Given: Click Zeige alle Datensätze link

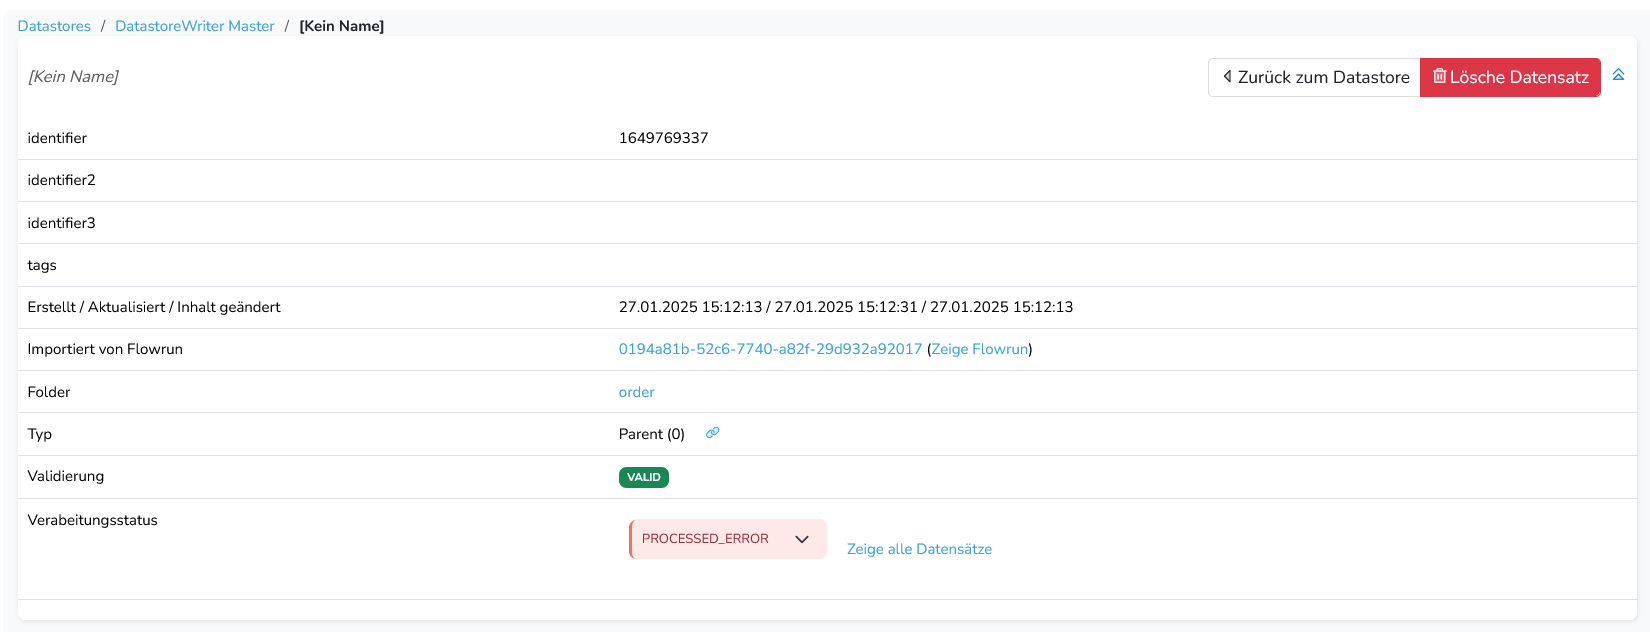Looking at the screenshot, I should [x=918, y=549].
